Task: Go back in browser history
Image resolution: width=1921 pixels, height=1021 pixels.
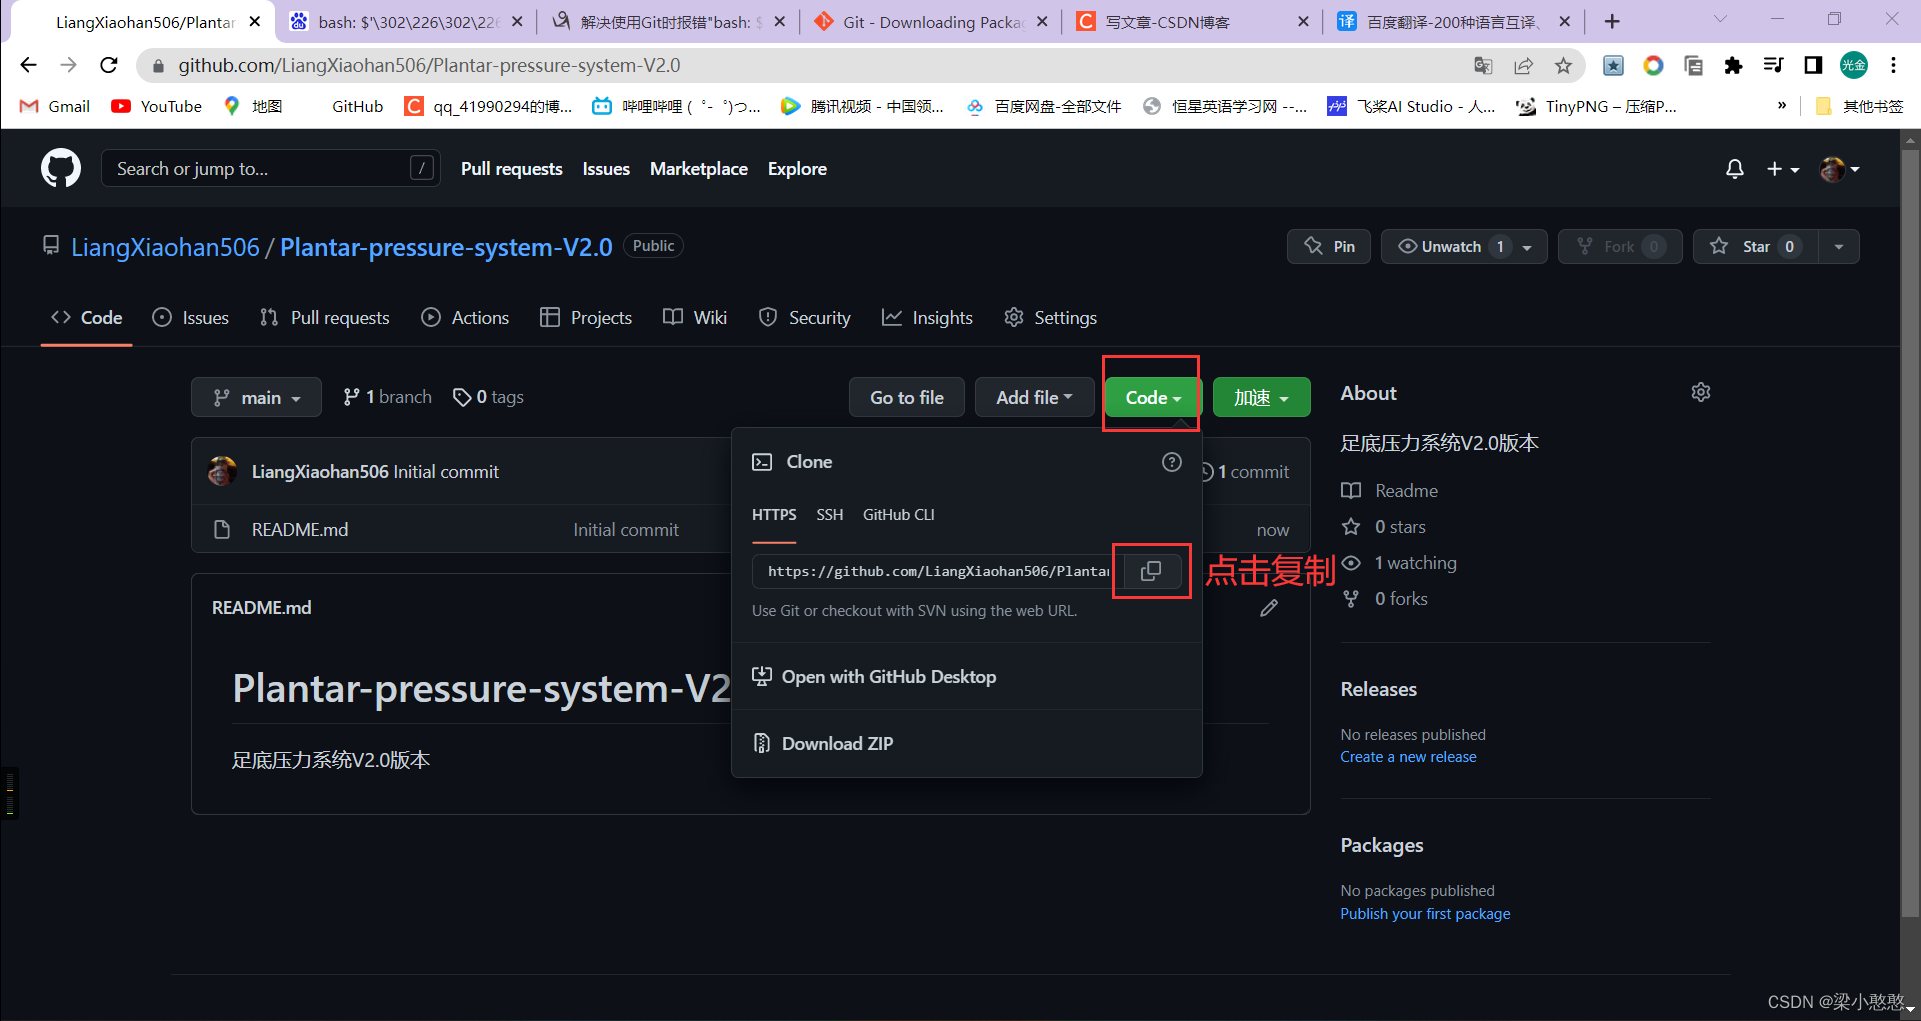Action: 28,65
